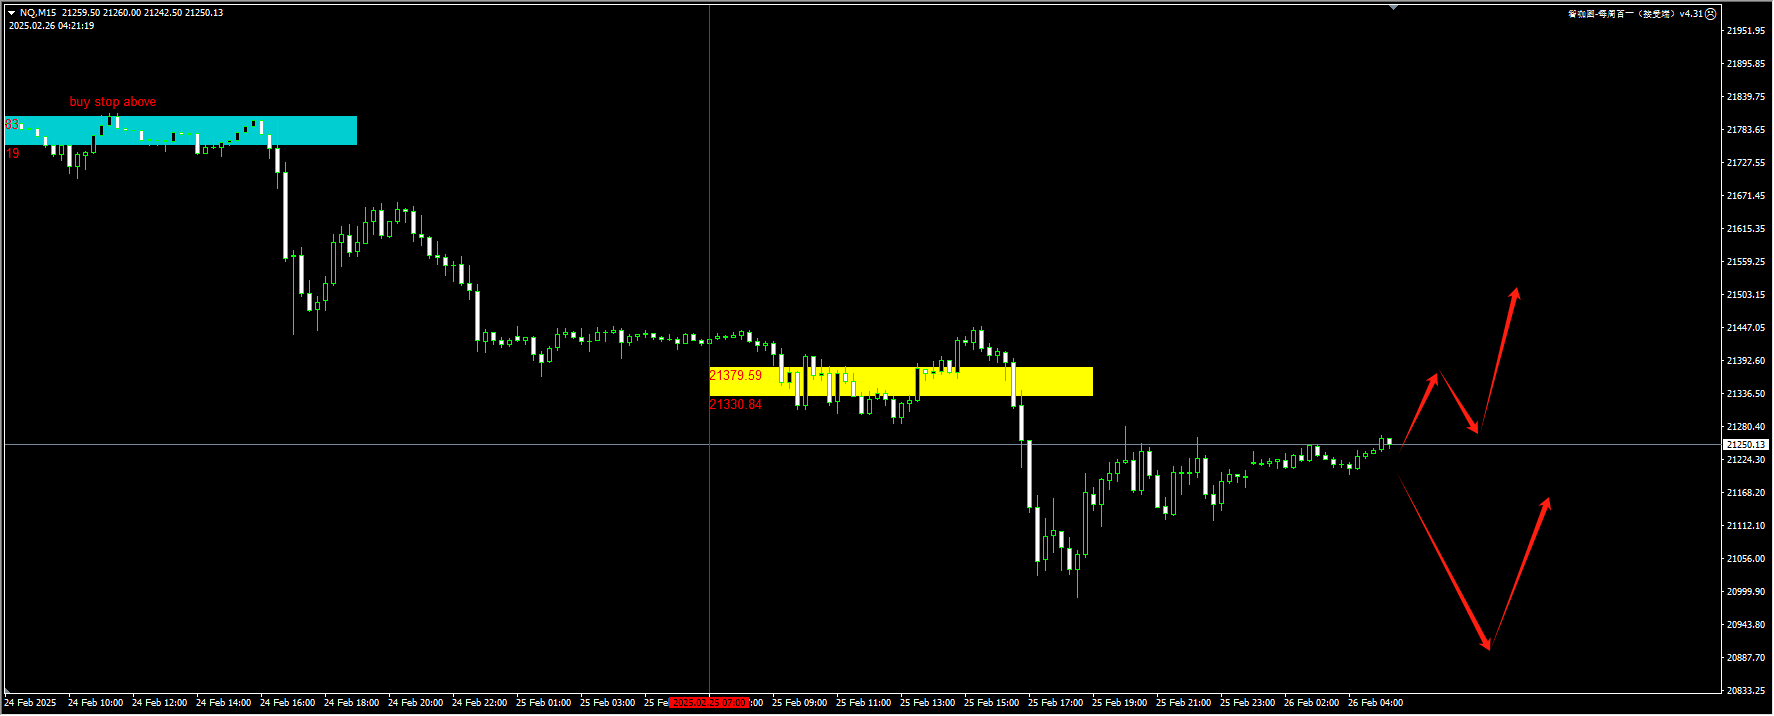
Task: Click the red highlighted crosshair date label
Action: click(709, 703)
